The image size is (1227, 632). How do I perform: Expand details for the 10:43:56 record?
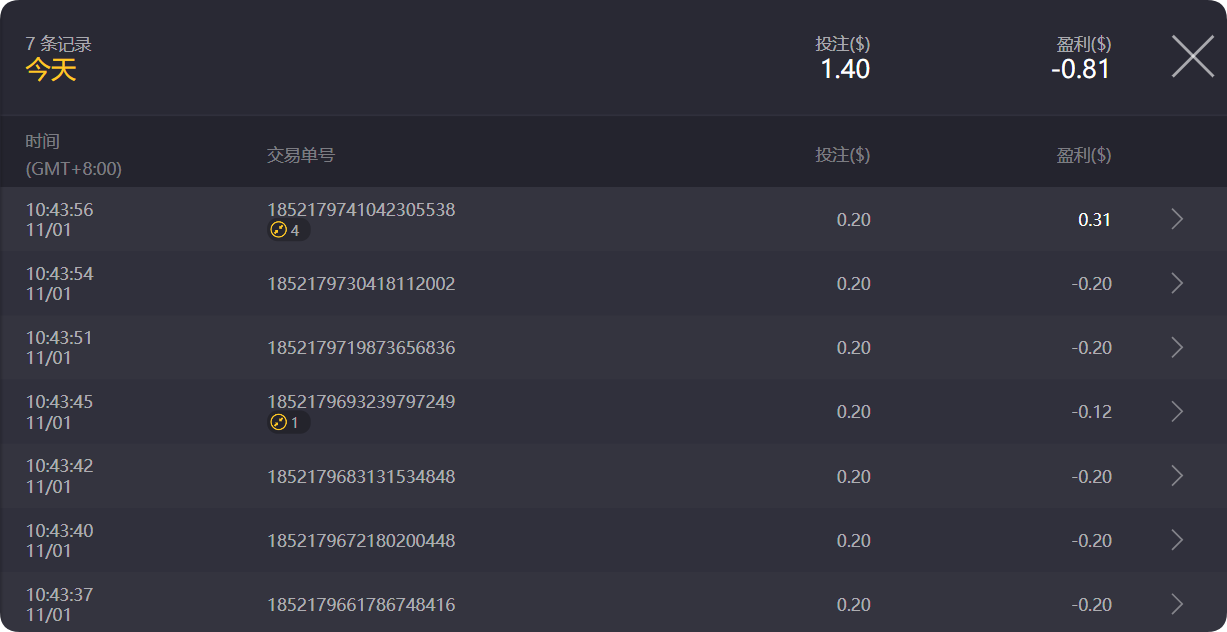tap(1177, 220)
